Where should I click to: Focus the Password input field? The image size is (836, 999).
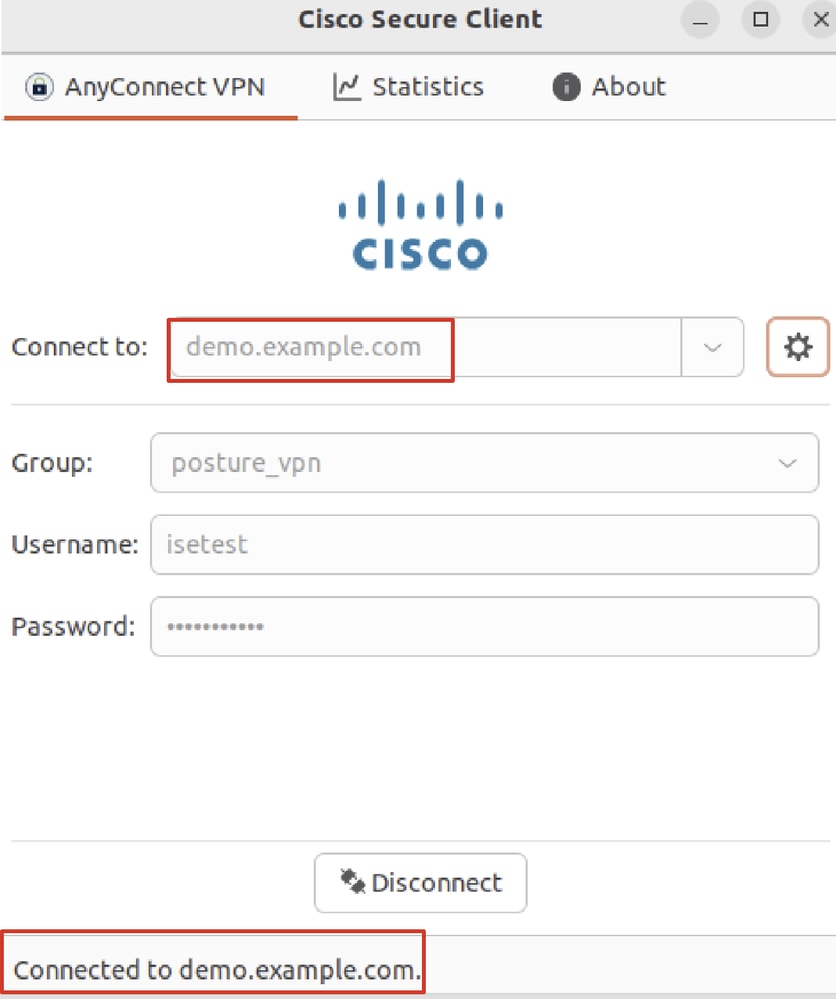tap(484, 627)
